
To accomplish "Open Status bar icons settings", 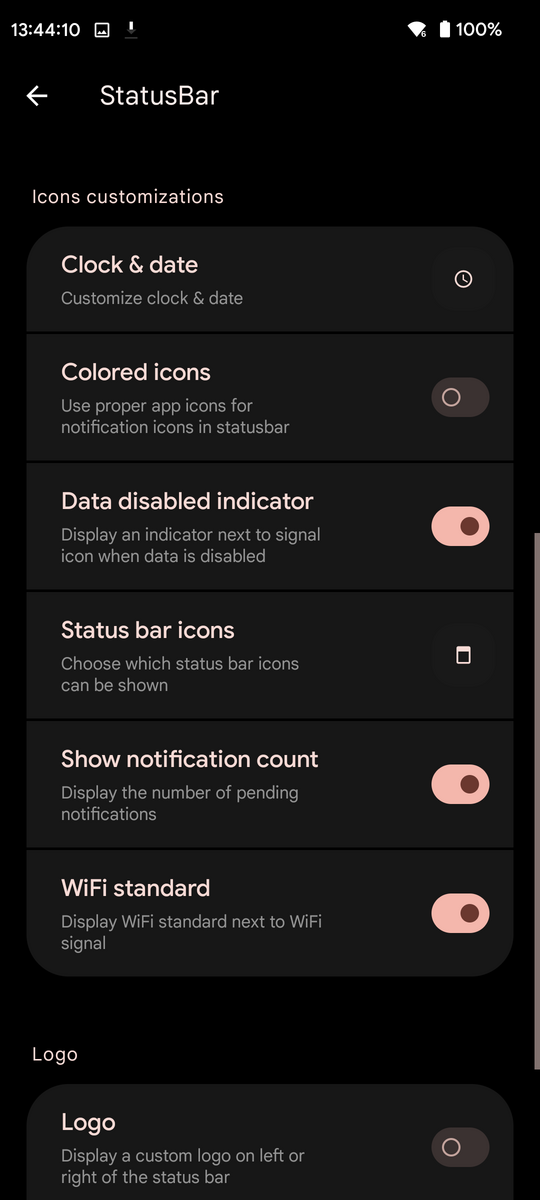I will 270,655.
